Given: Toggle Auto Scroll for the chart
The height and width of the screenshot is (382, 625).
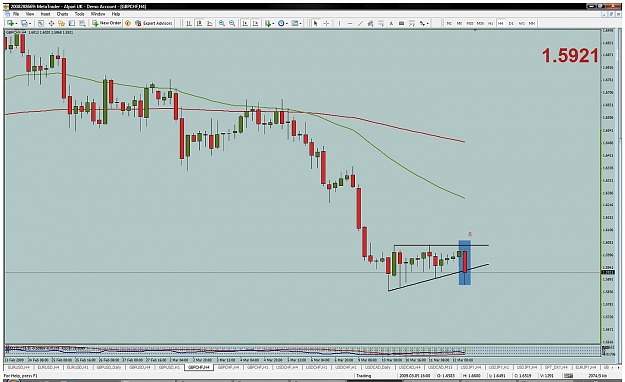Looking at the screenshot, I should coord(245,23).
